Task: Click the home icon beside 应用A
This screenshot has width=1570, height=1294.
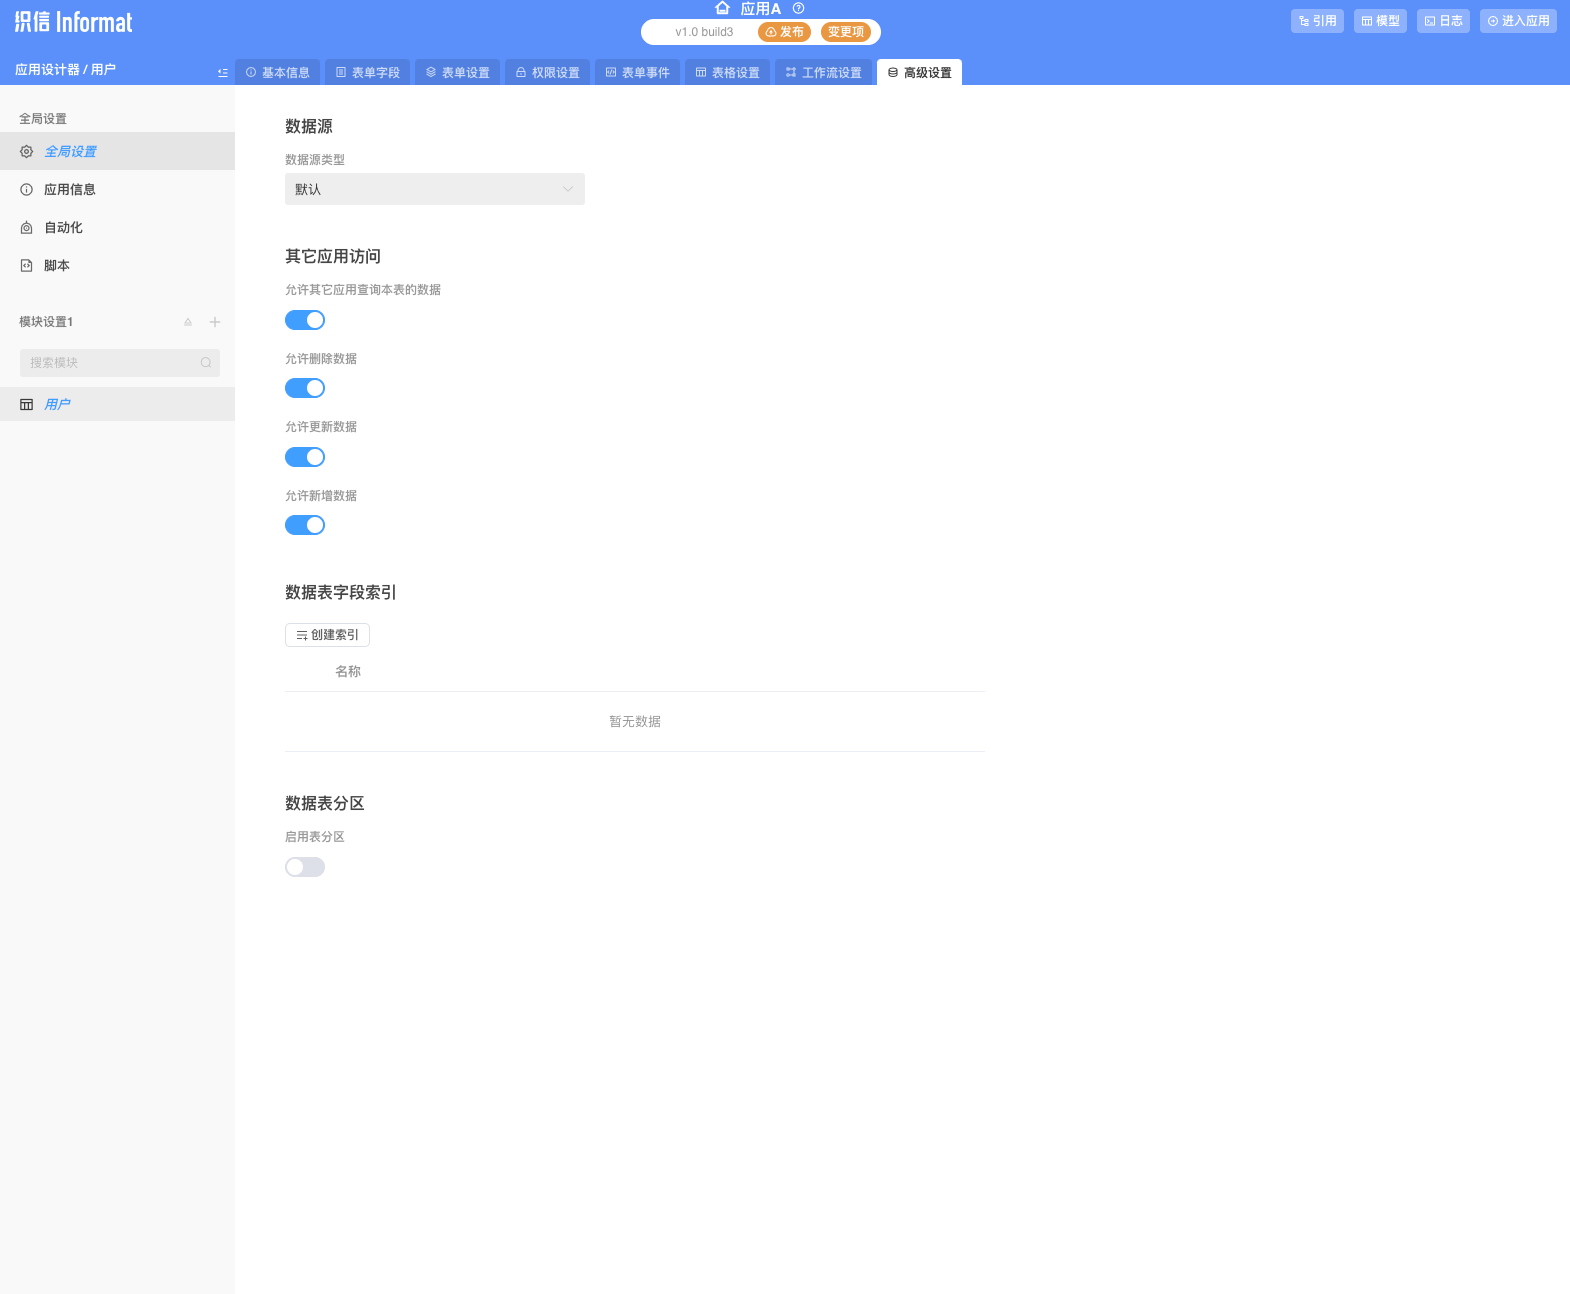Action: coord(722,8)
